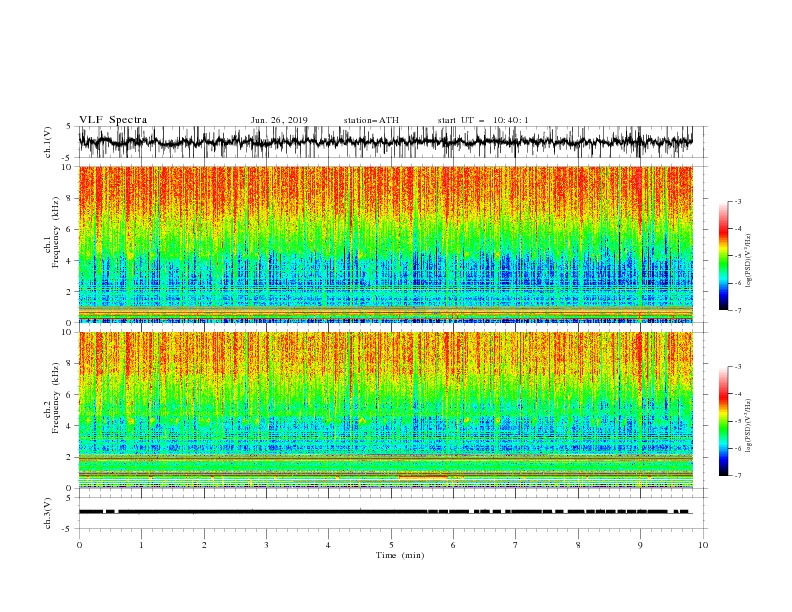Viewport: 792px width, 612px height.
Task: Click the ch.1 'Frequency (kHz)' axis label
Action: pos(56,233)
